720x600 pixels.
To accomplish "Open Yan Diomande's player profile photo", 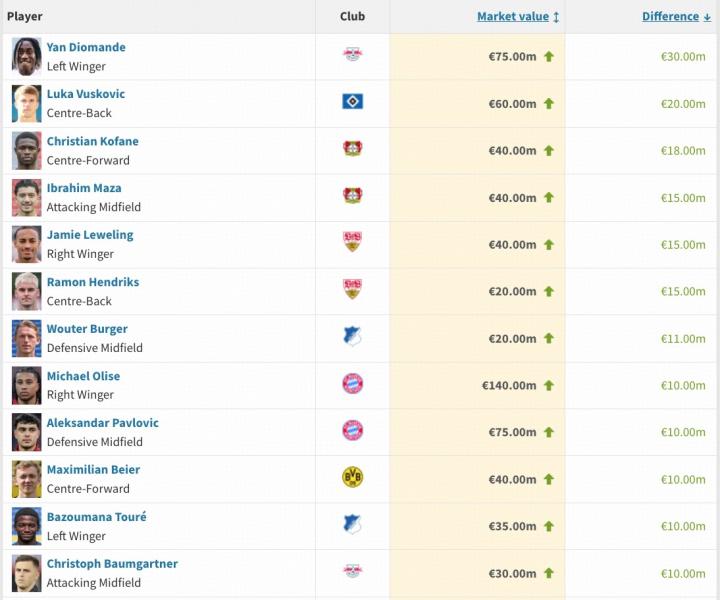I will coord(26,57).
